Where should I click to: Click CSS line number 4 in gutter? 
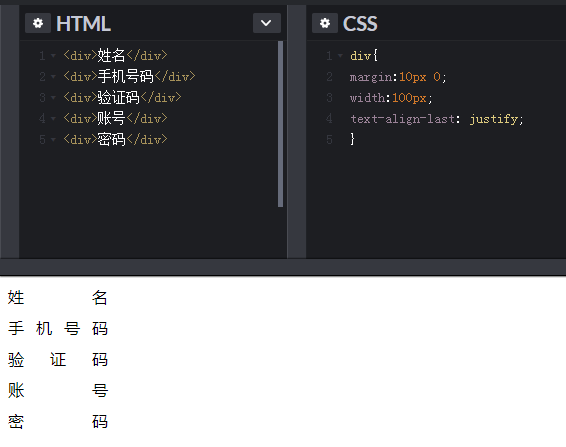[329, 119]
